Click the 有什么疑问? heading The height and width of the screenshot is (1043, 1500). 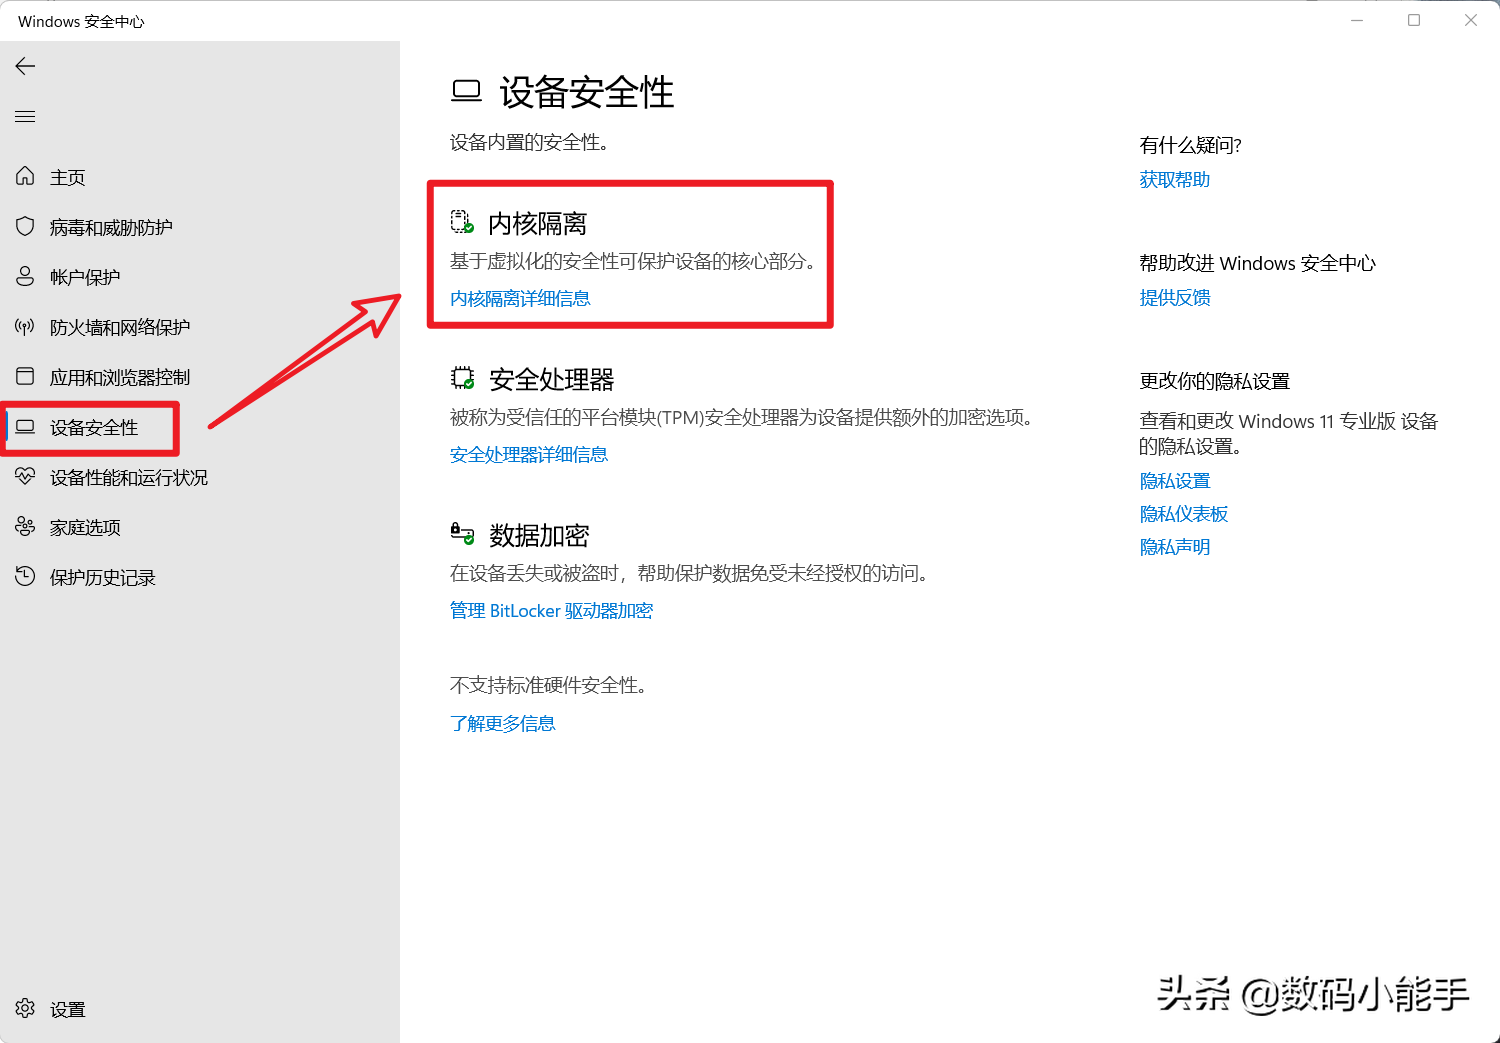click(1191, 145)
